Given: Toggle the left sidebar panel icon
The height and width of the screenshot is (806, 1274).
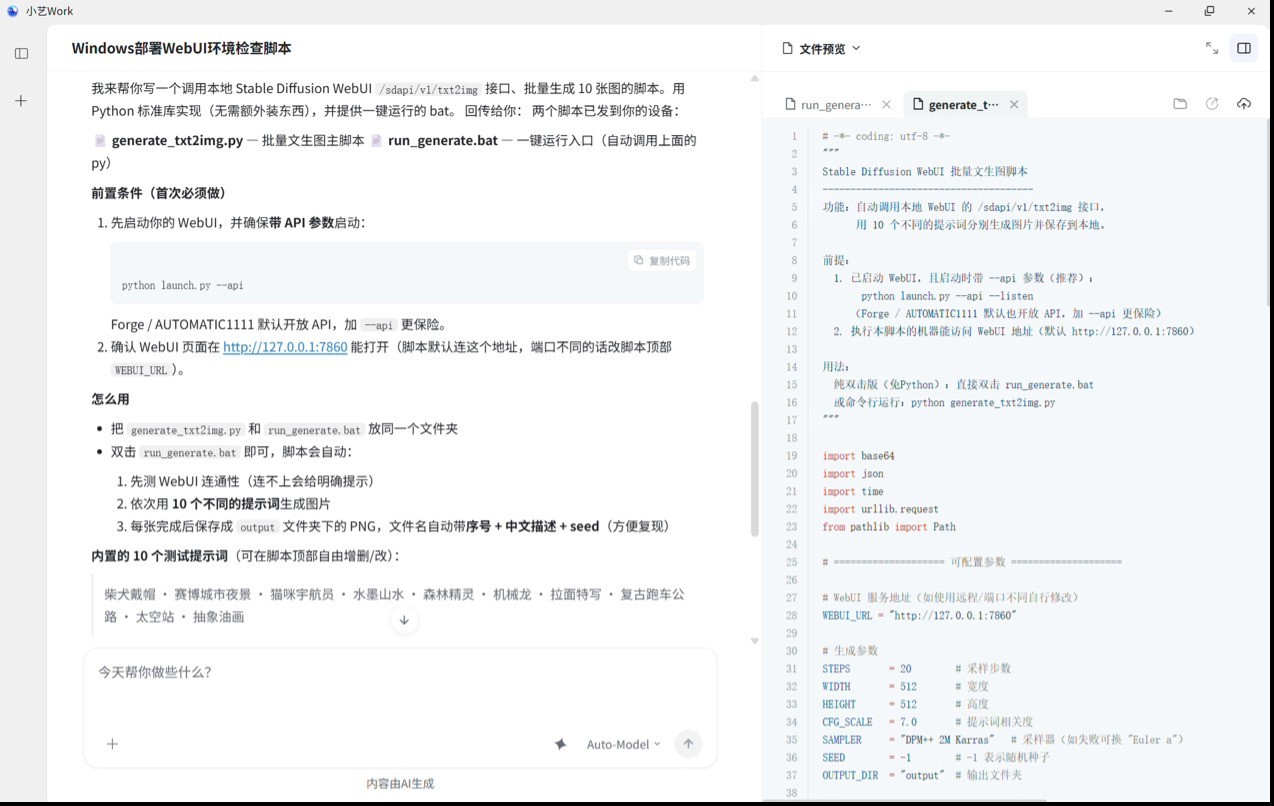Looking at the screenshot, I should point(21,53).
